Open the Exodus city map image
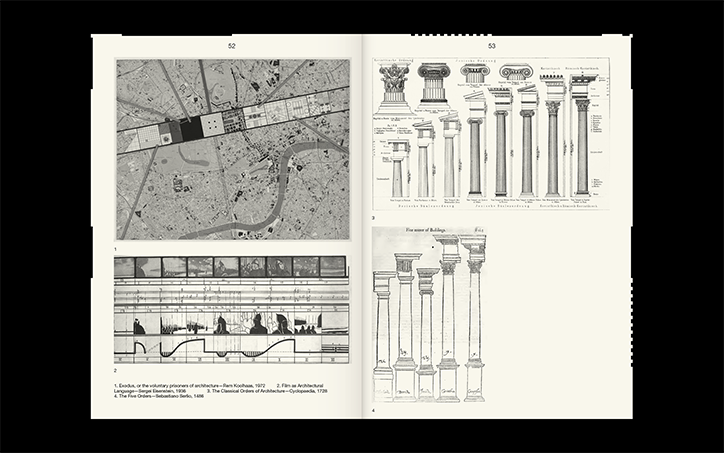724x453 pixels. tap(233, 149)
